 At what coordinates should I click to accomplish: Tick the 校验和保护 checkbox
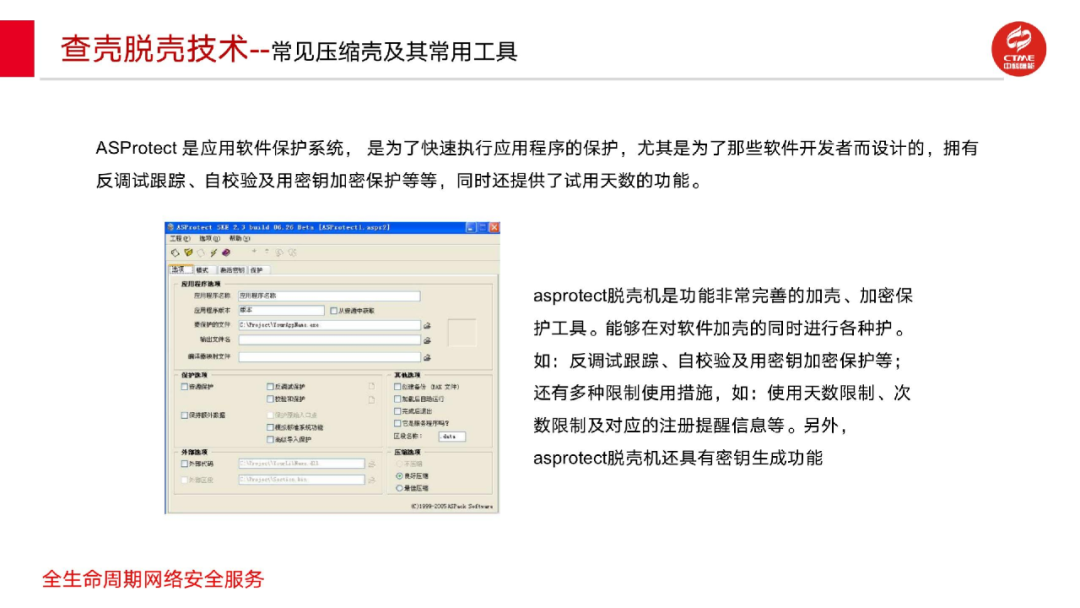(x=270, y=399)
